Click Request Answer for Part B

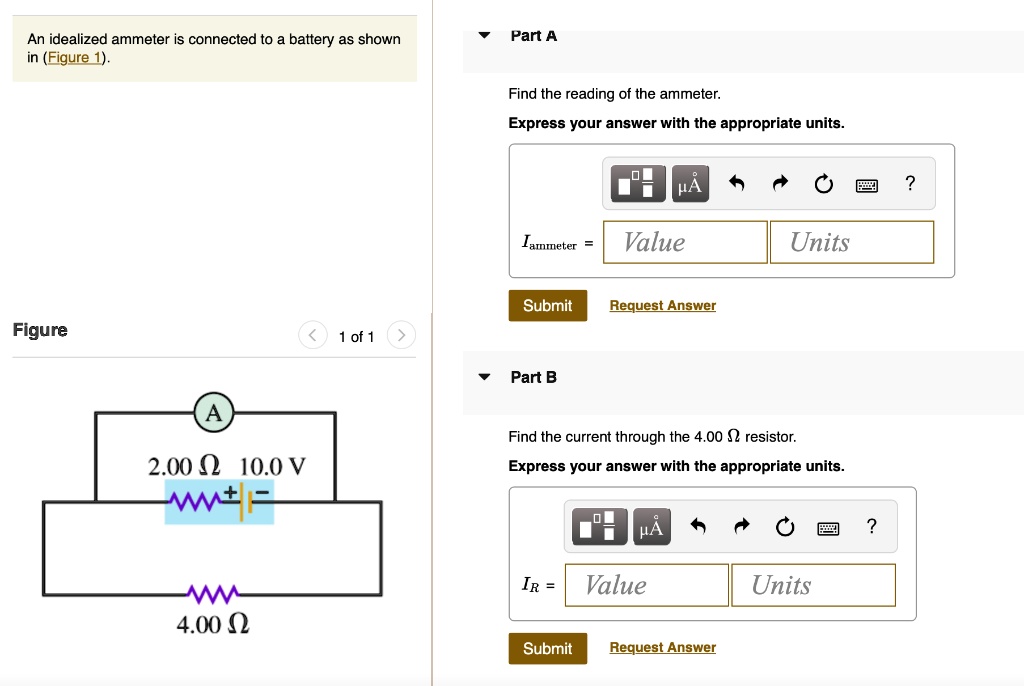[662, 647]
